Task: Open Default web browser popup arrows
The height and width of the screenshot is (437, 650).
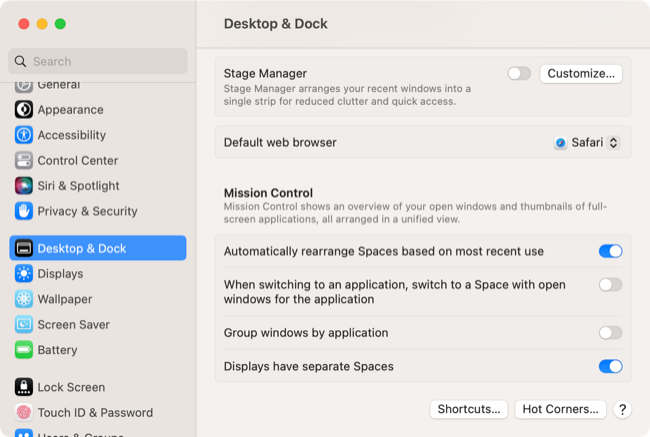Action: tap(614, 143)
